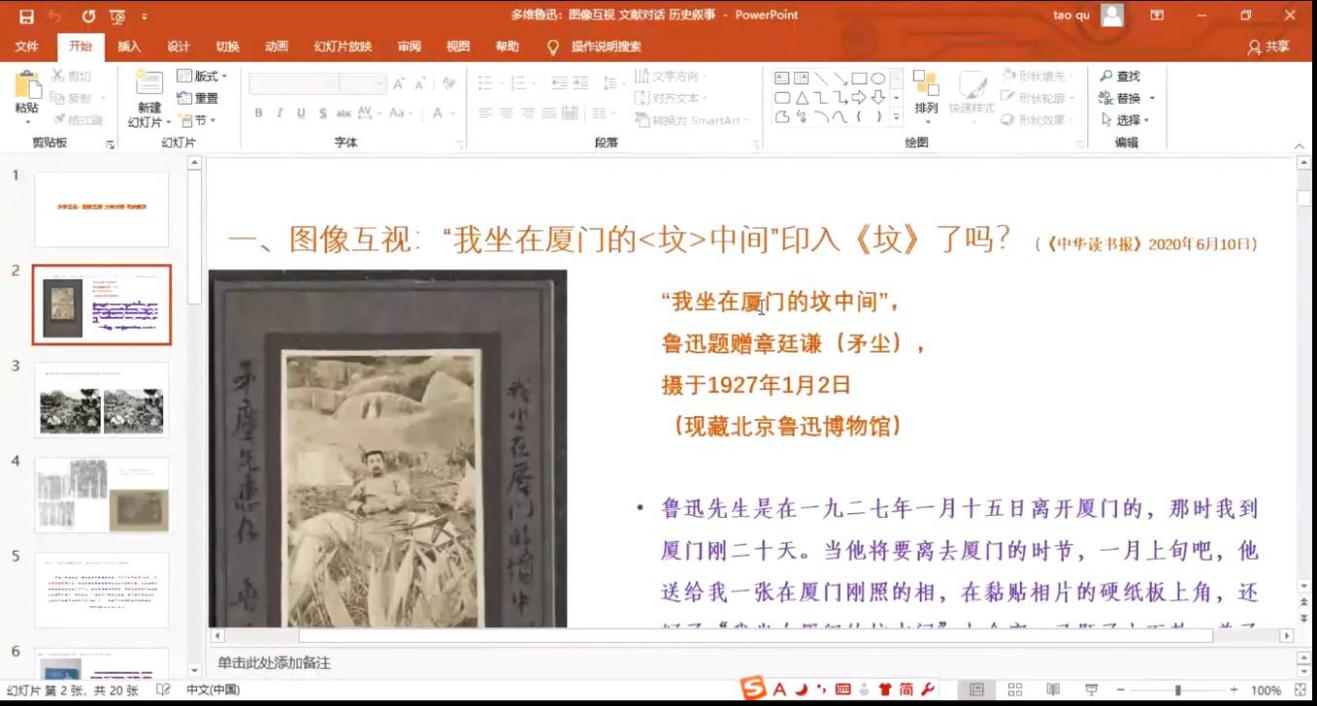Select the text box shape icon

782,78
